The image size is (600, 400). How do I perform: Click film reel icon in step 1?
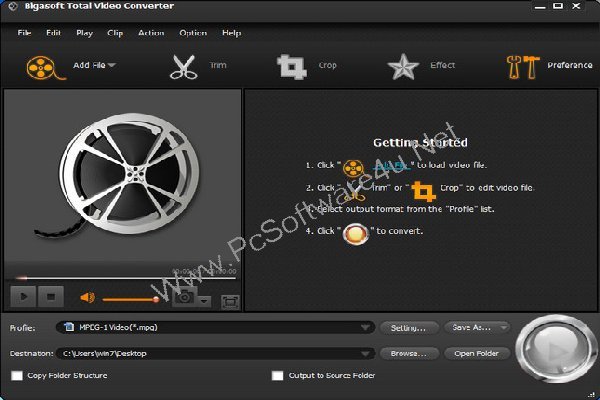353,168
